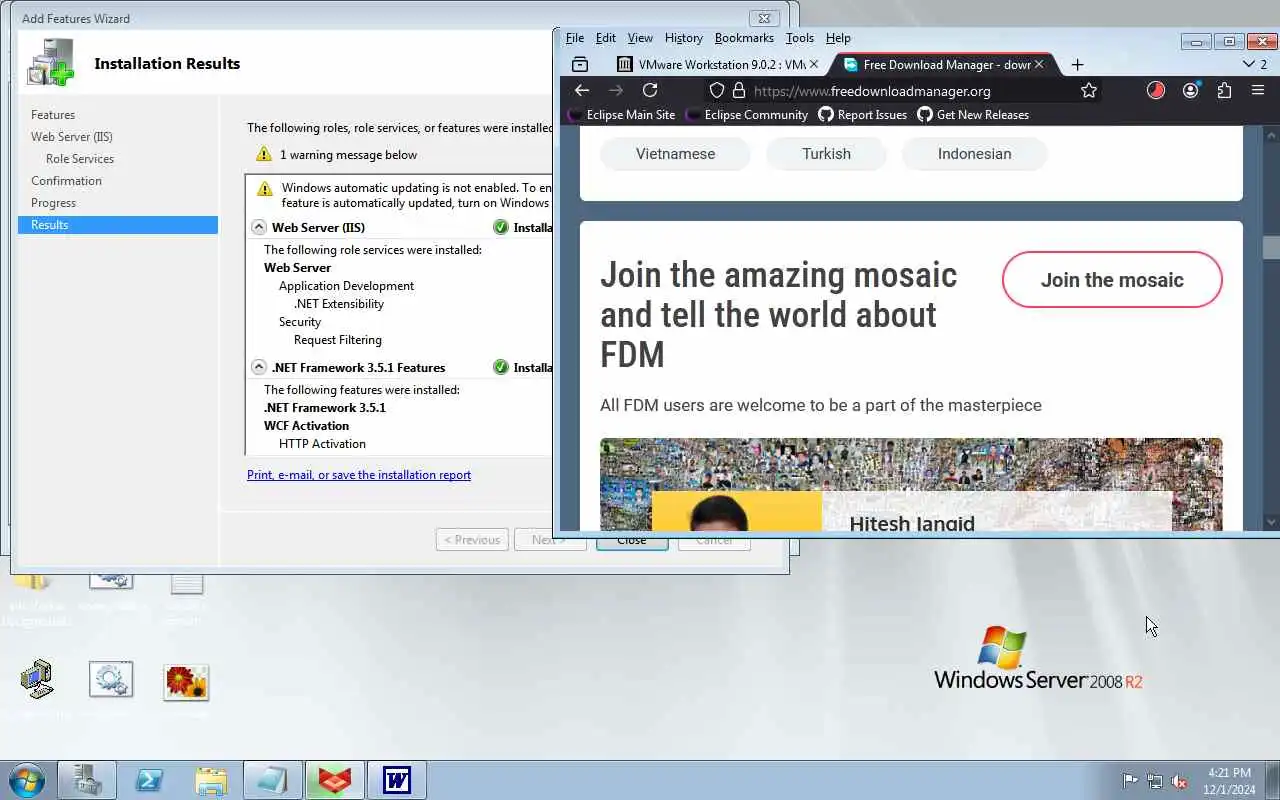
Task: Open Get New Releases bookmark
Action: [x=973, y=115]
